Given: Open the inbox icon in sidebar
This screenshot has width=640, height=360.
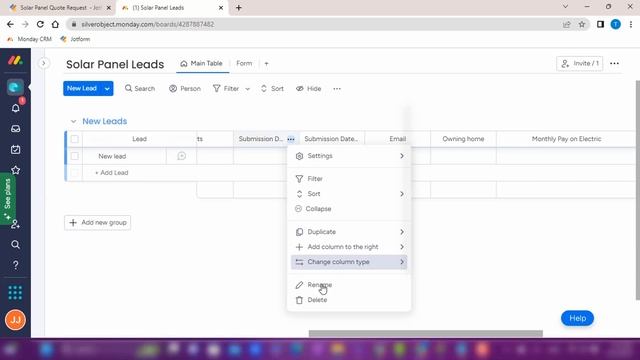Looking at the screenshot, I should point(16,129).
